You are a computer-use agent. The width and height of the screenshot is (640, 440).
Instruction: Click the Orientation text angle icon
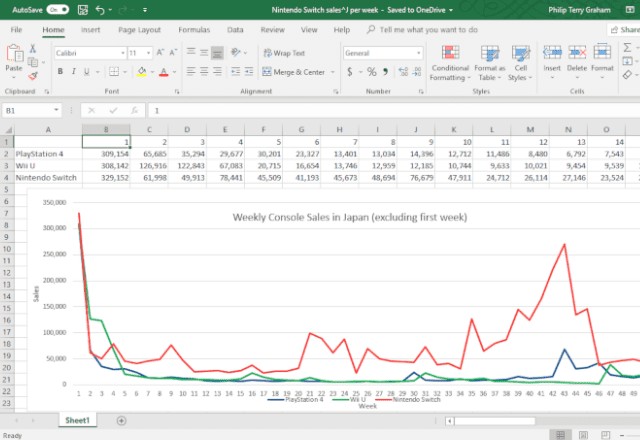236,52
